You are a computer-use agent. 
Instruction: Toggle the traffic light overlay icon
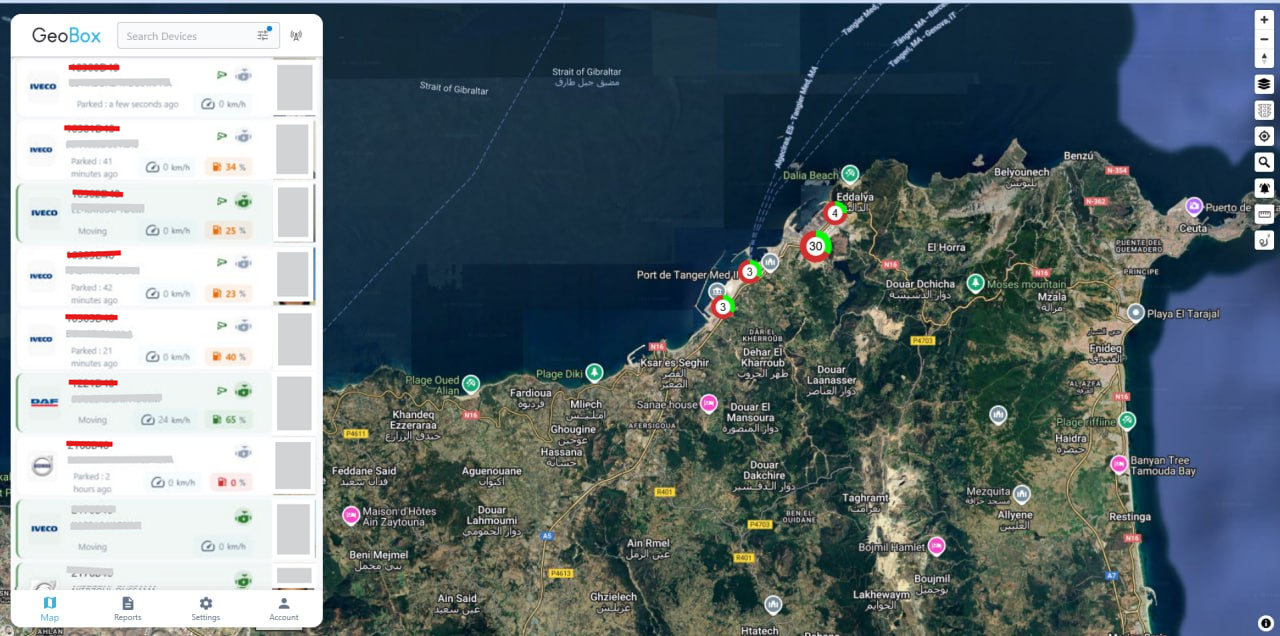[x=1264, y=110]
